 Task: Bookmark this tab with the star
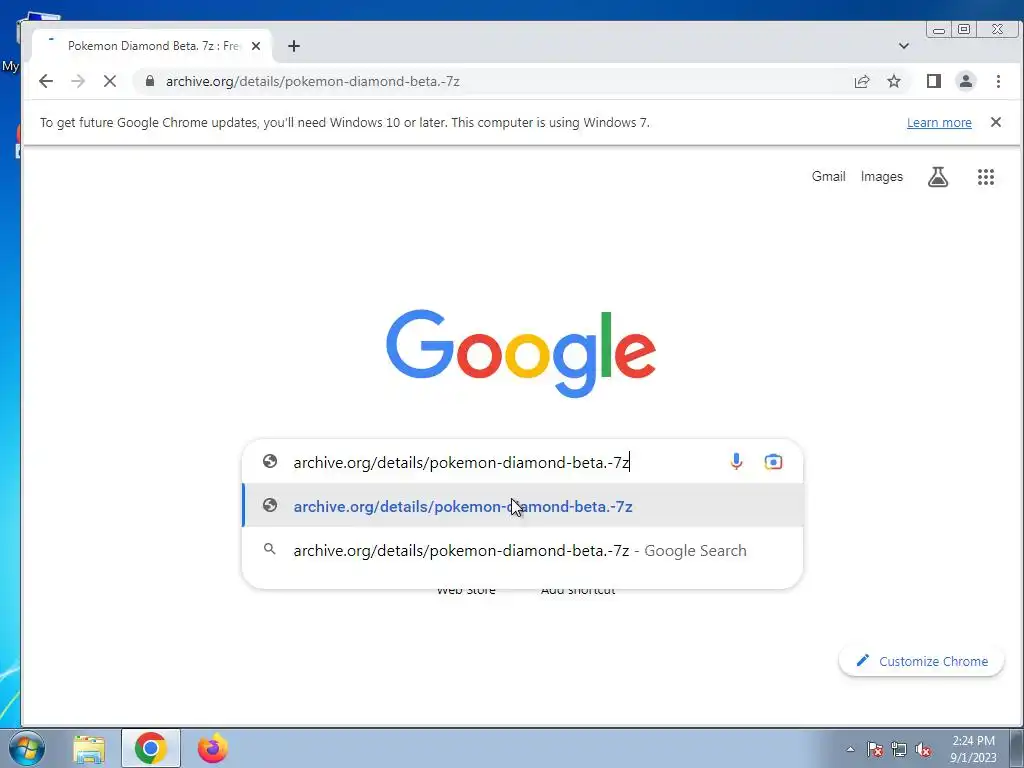pos(893,81)
